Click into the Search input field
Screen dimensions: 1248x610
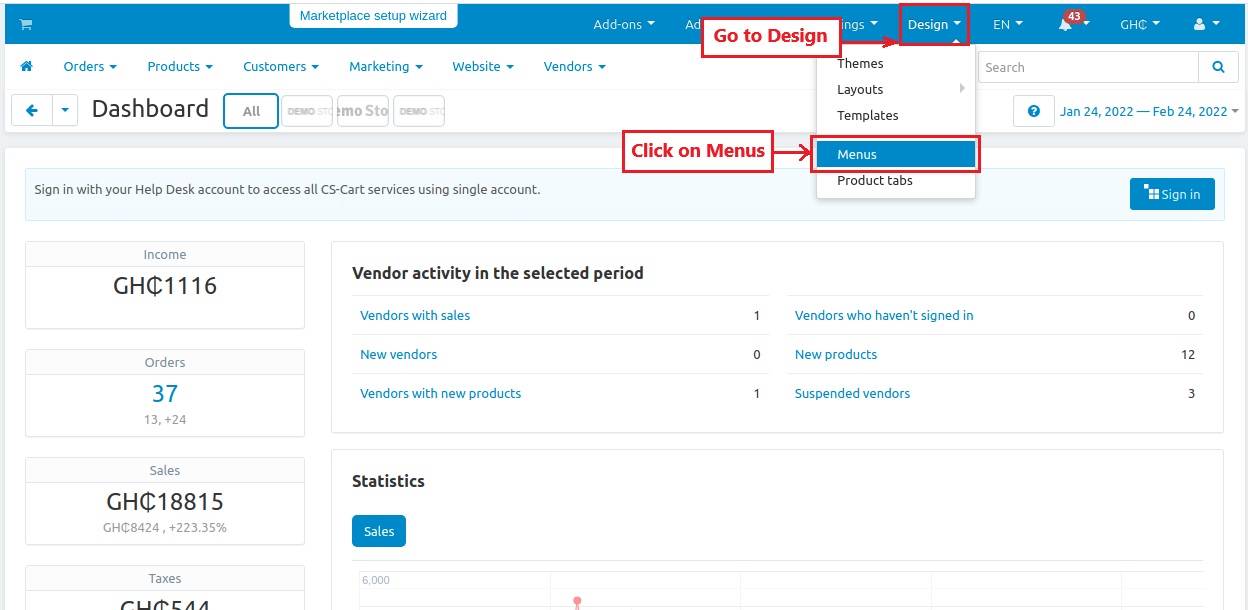coord(1087,67)
